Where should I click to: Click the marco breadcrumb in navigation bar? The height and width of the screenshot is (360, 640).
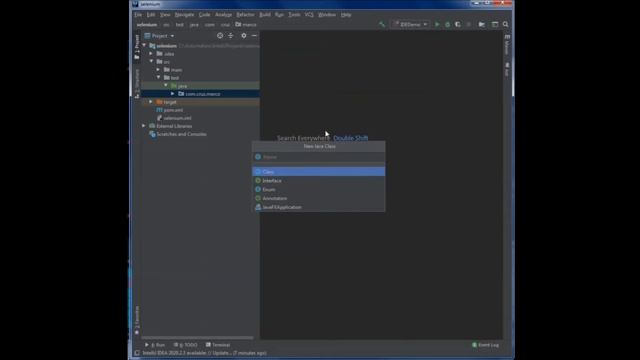[246, 24]
